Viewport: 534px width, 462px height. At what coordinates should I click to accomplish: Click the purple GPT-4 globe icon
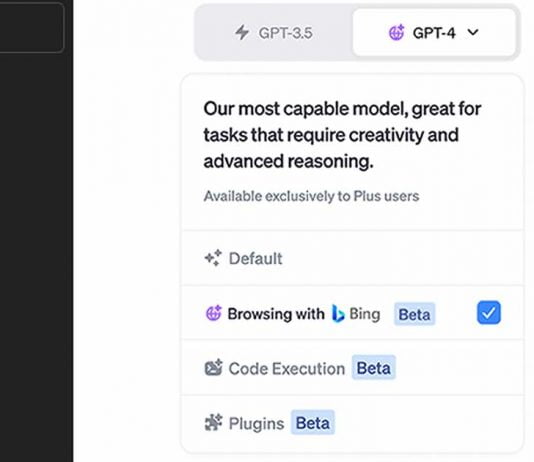click(396, 33)
